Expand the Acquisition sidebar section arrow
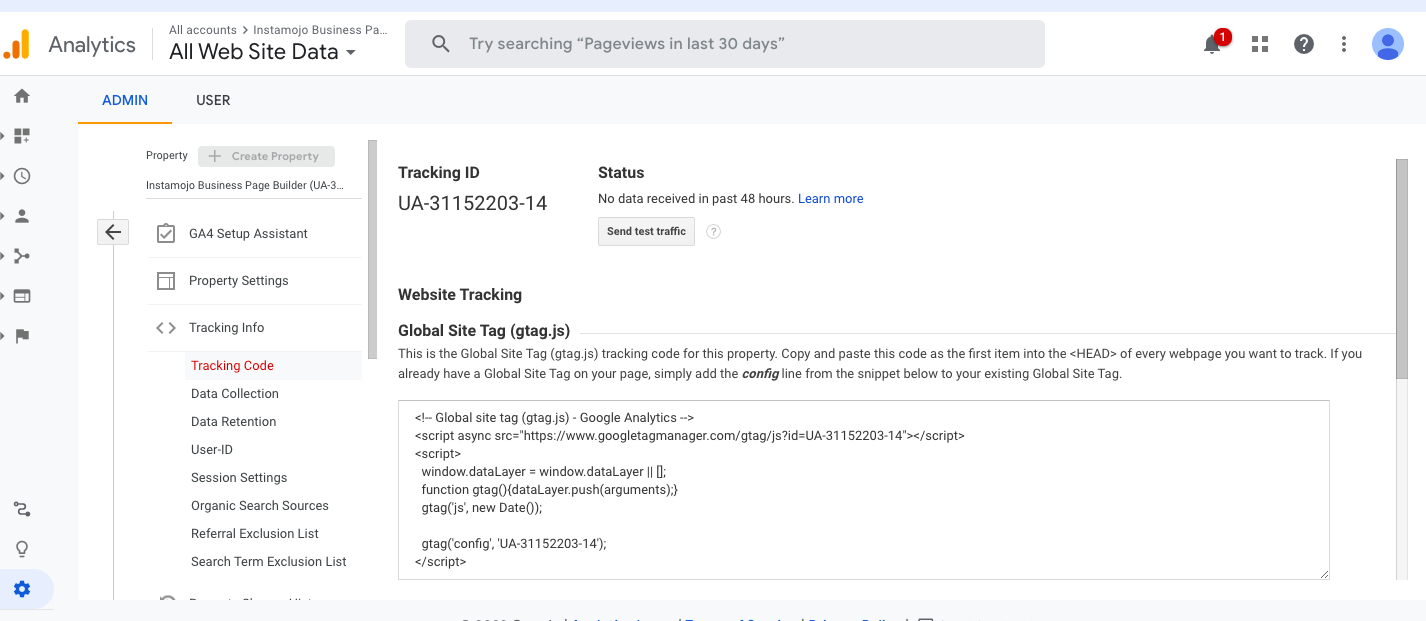Image resolution: width=1426 pixels, height=621 pixels. tap(4, 256)
